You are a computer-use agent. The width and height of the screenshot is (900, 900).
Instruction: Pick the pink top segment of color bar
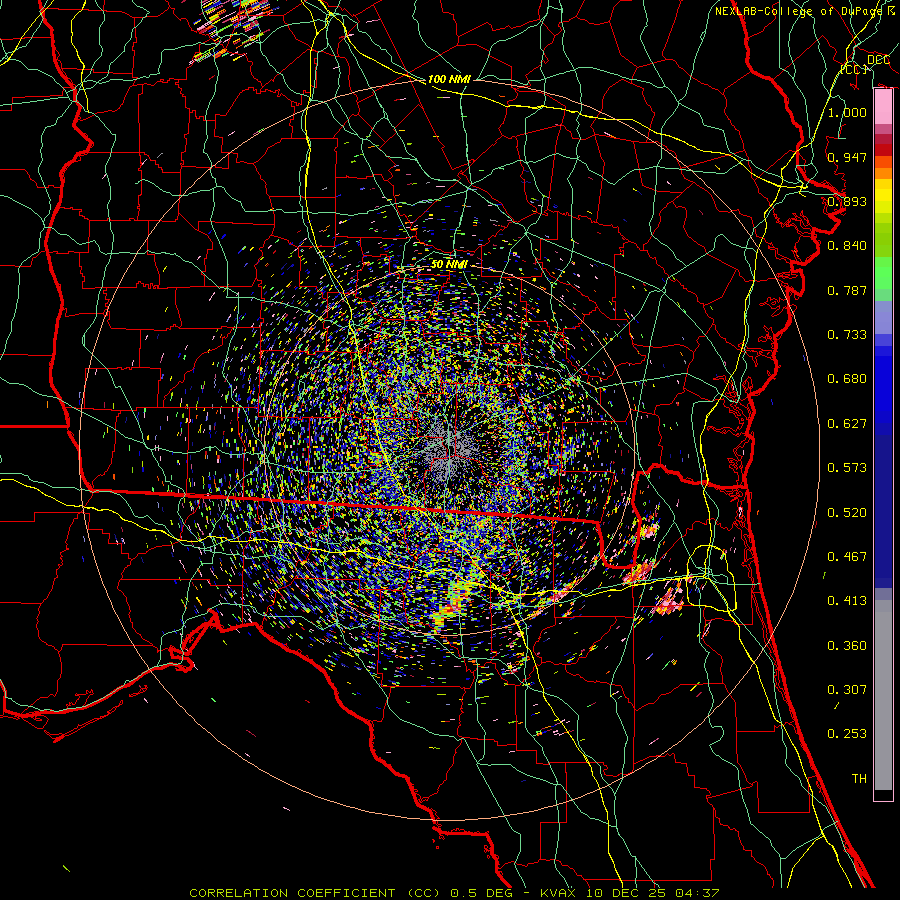[883, 107]
